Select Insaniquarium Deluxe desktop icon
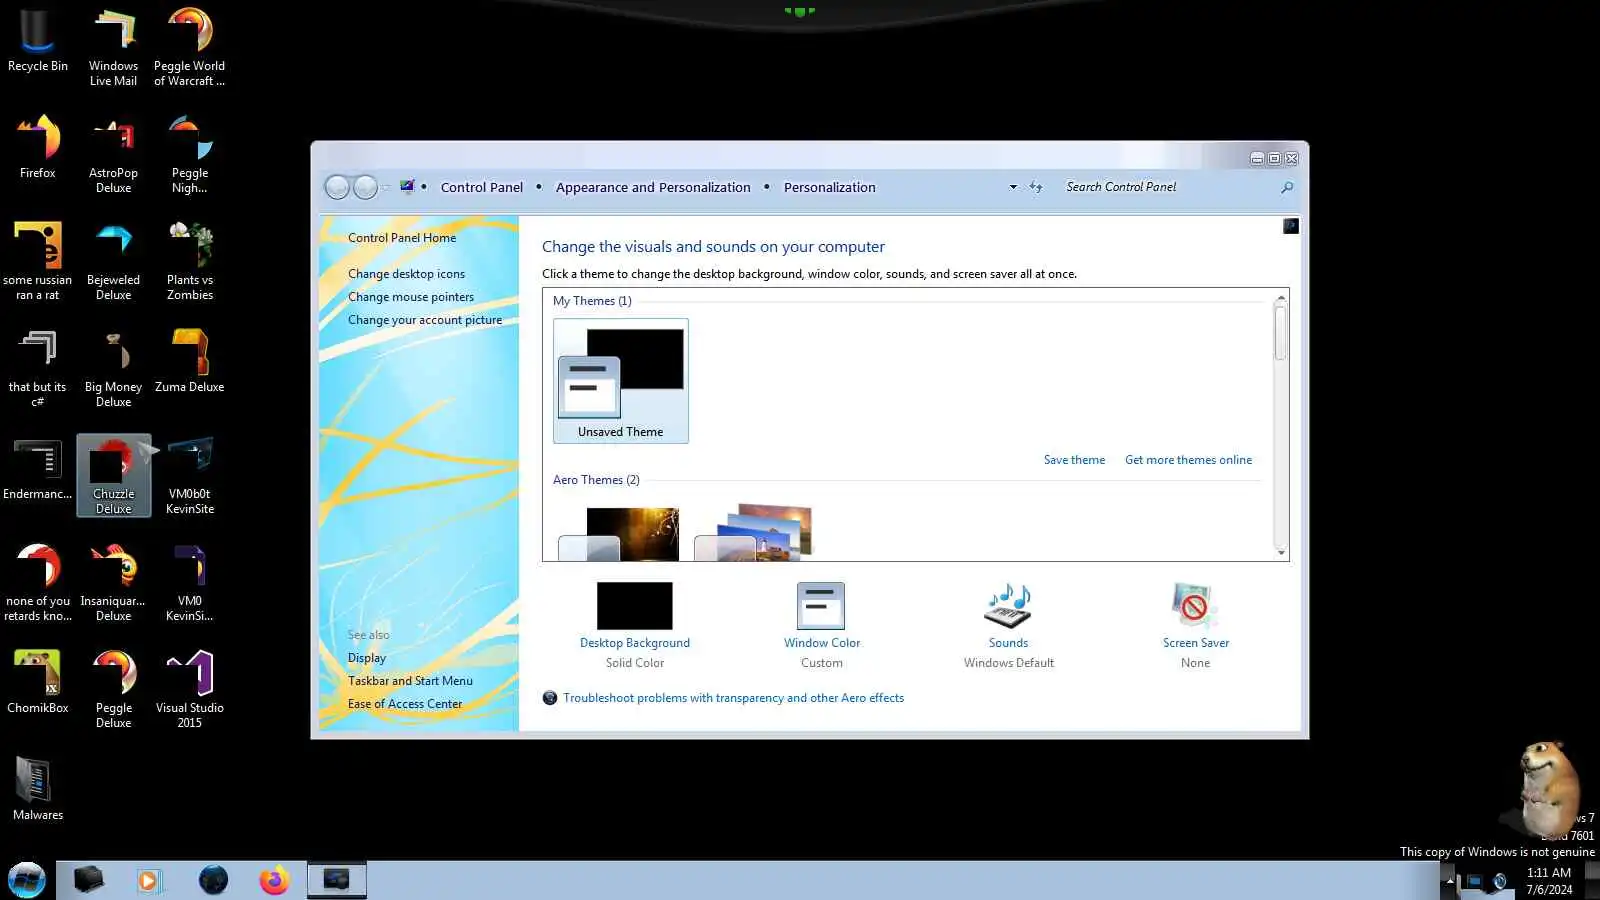The height and width of the screenshot is (900, 1600). point(113,583)
